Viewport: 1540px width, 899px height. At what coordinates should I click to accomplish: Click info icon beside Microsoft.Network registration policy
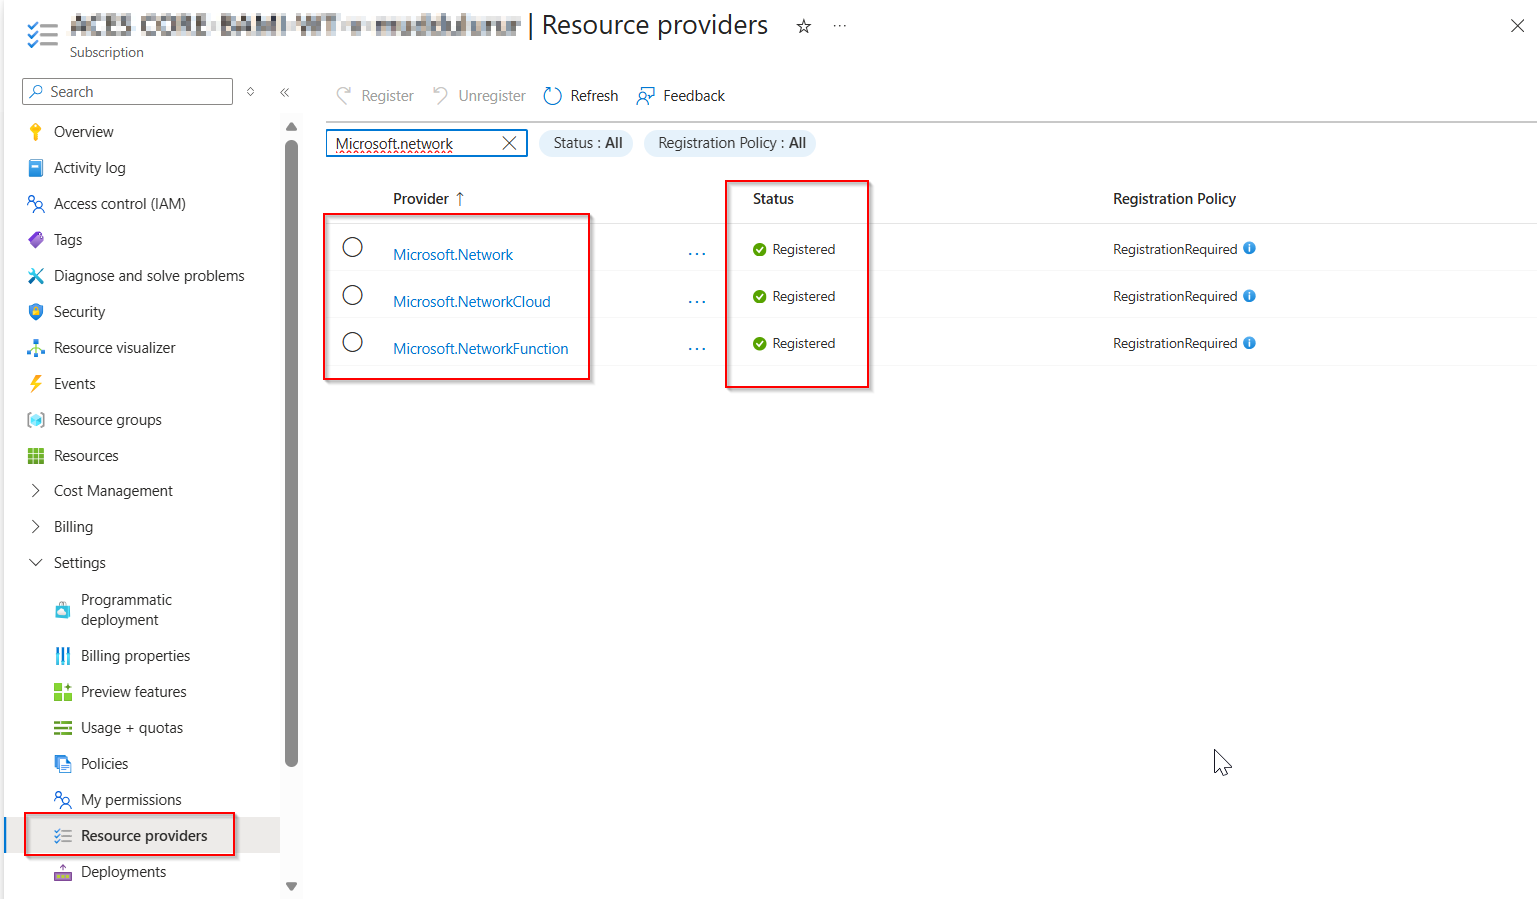pos(1249,249)
